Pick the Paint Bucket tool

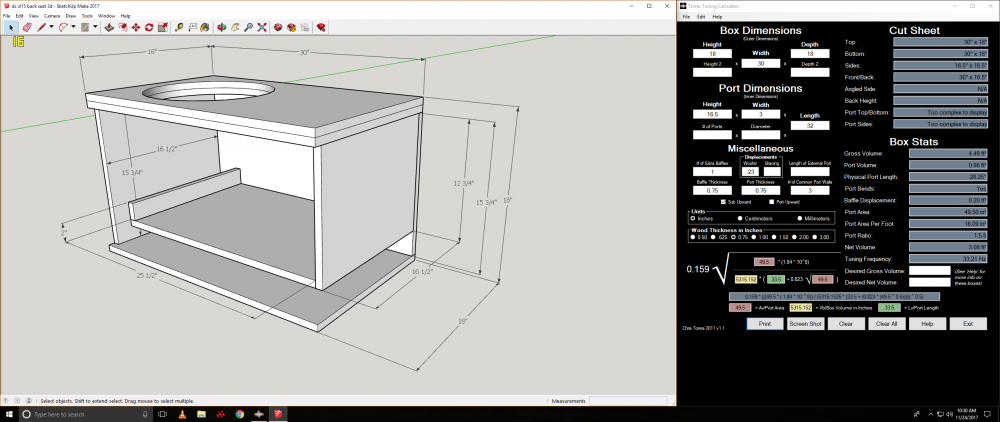click(205, 27)
